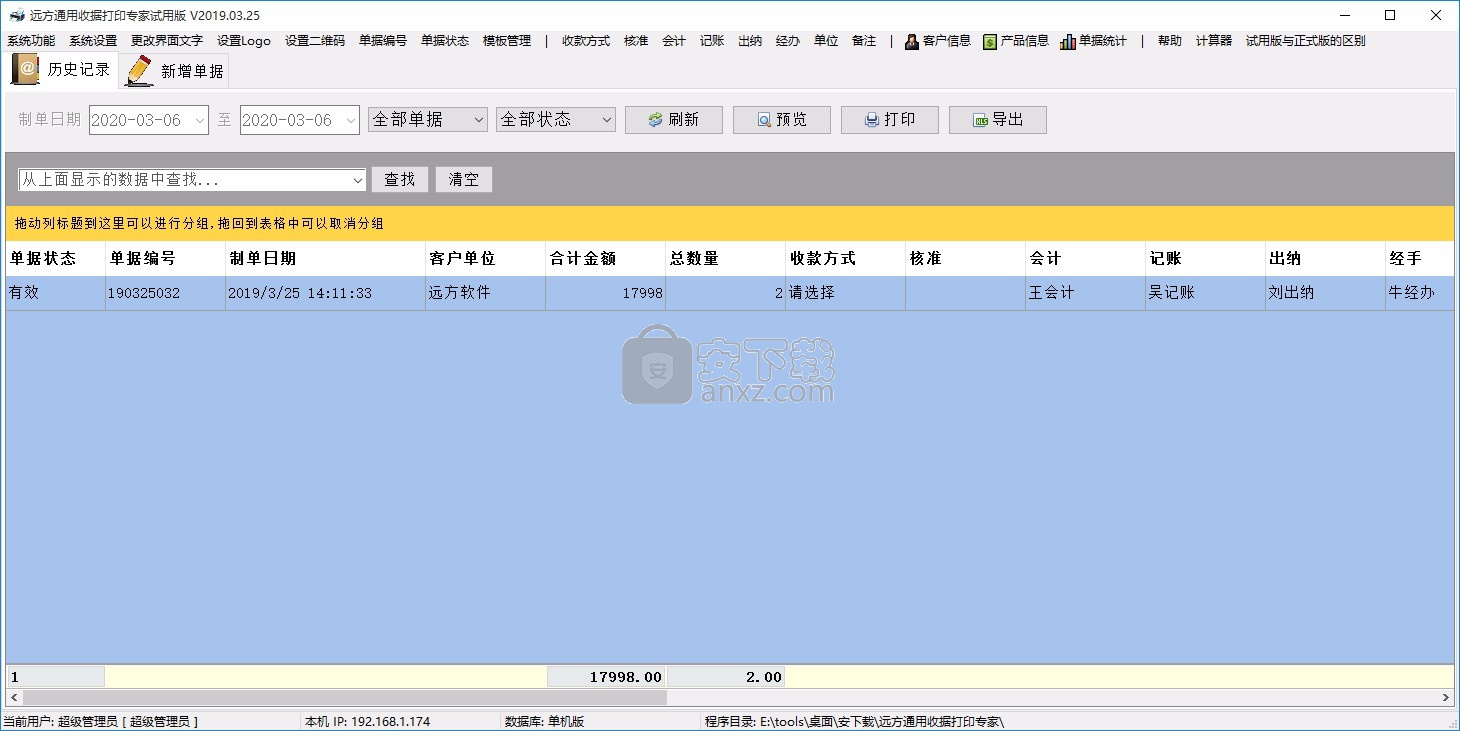The width and height of the screenshot is (1460, 731).
Task: Select cell 190325032 in the table
Action: click(x=165, y=293)
